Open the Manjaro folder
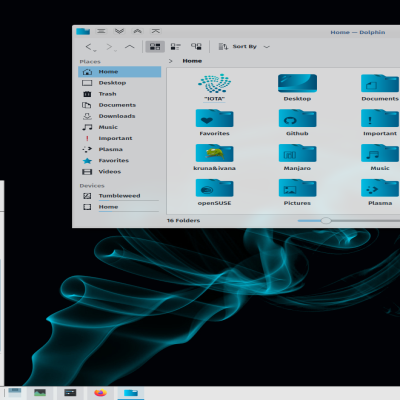The height and width of the screenshot is (400, 400). [297, 157]
